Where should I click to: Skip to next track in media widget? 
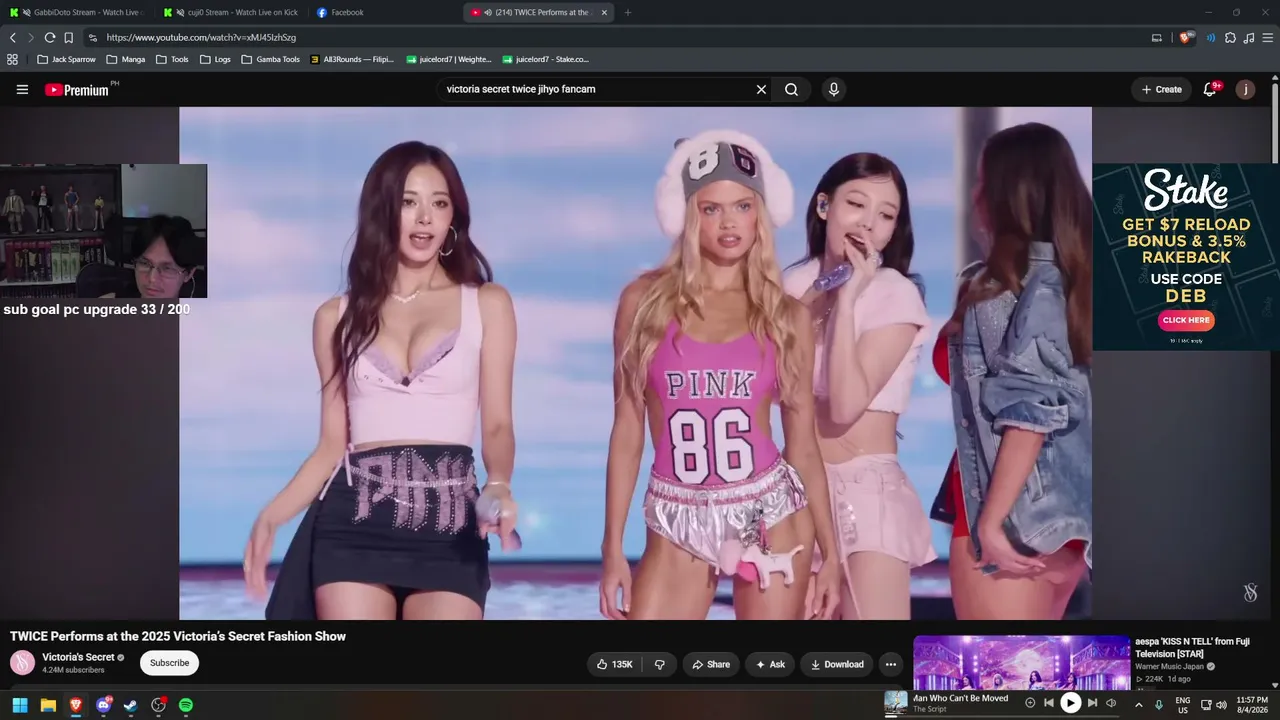click(1092, 703)
